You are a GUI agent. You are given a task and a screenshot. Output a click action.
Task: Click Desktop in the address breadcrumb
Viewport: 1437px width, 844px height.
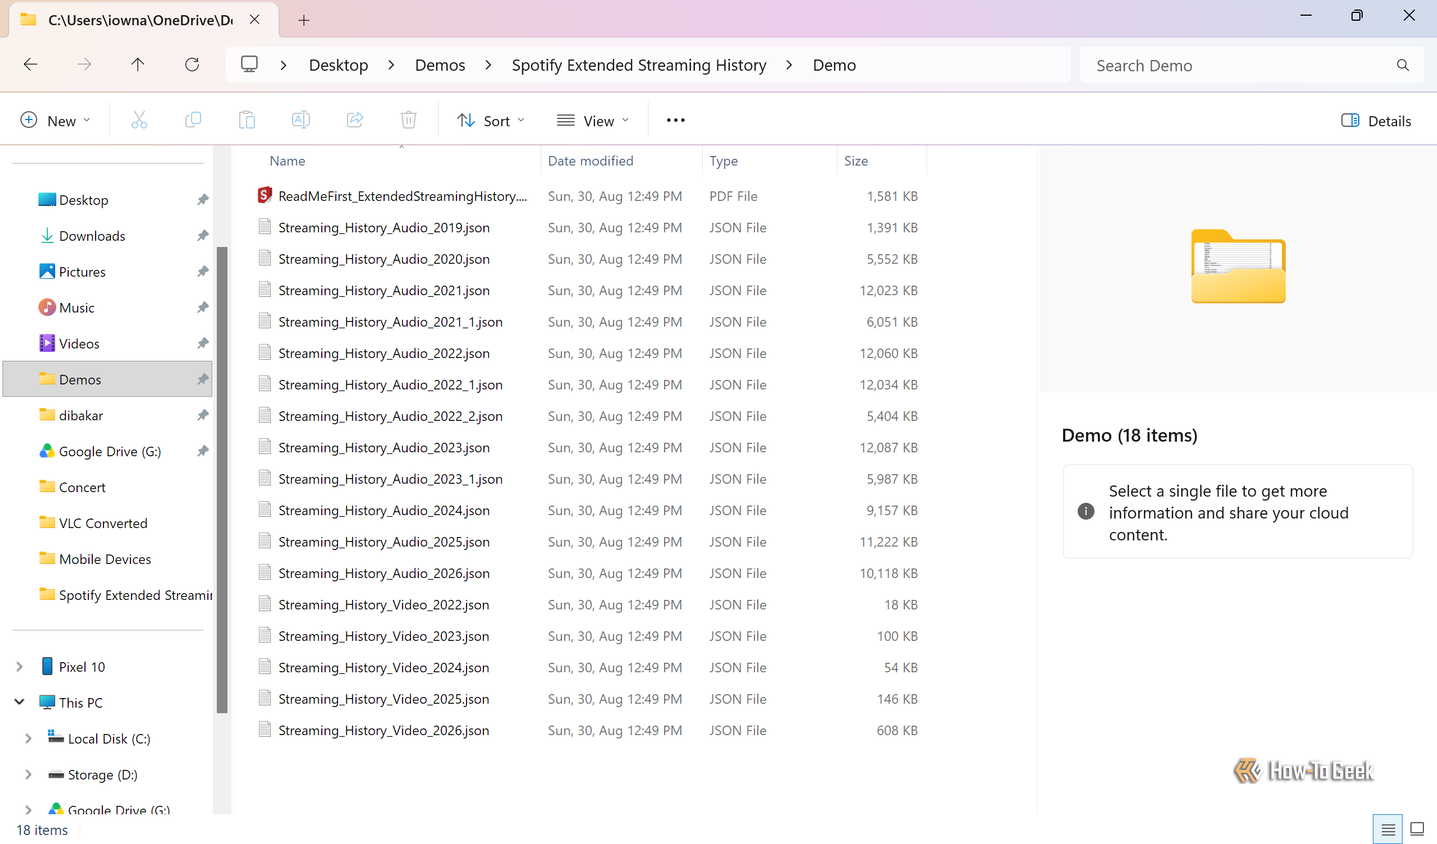pyautogui.click(x=338, y=65)
